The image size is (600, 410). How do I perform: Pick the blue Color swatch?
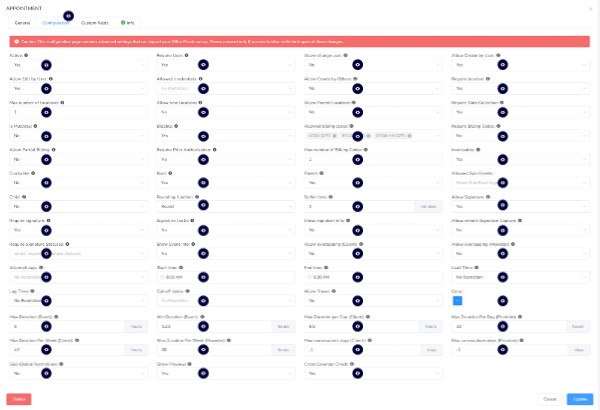point(458,300)
